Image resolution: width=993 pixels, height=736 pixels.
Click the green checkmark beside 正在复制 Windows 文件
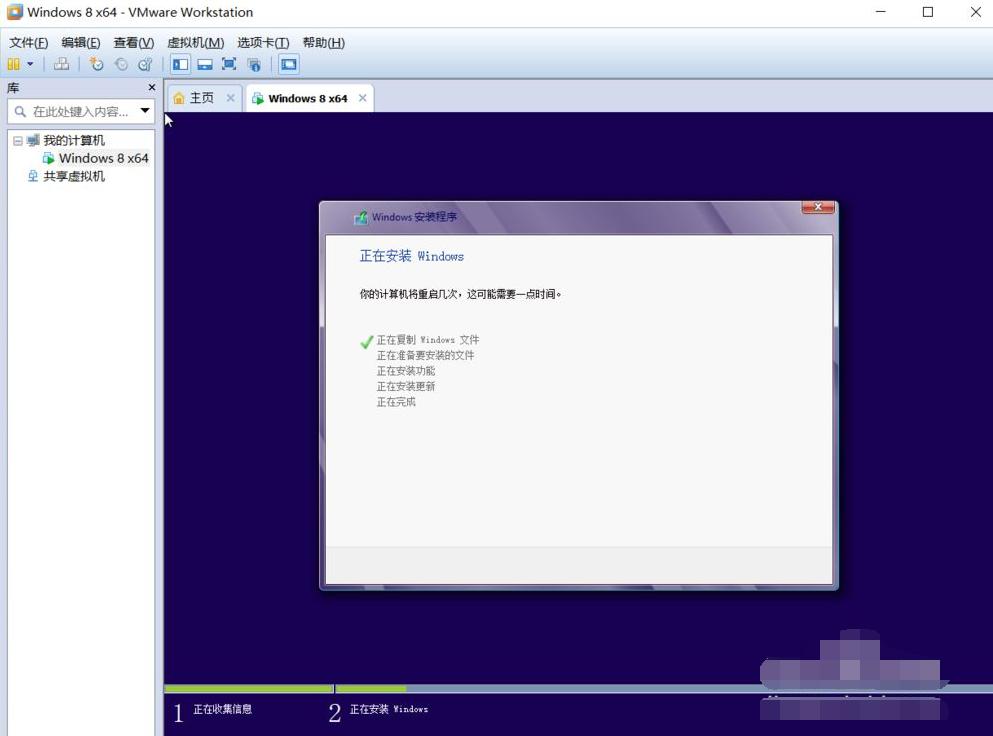tap(366, 340)
